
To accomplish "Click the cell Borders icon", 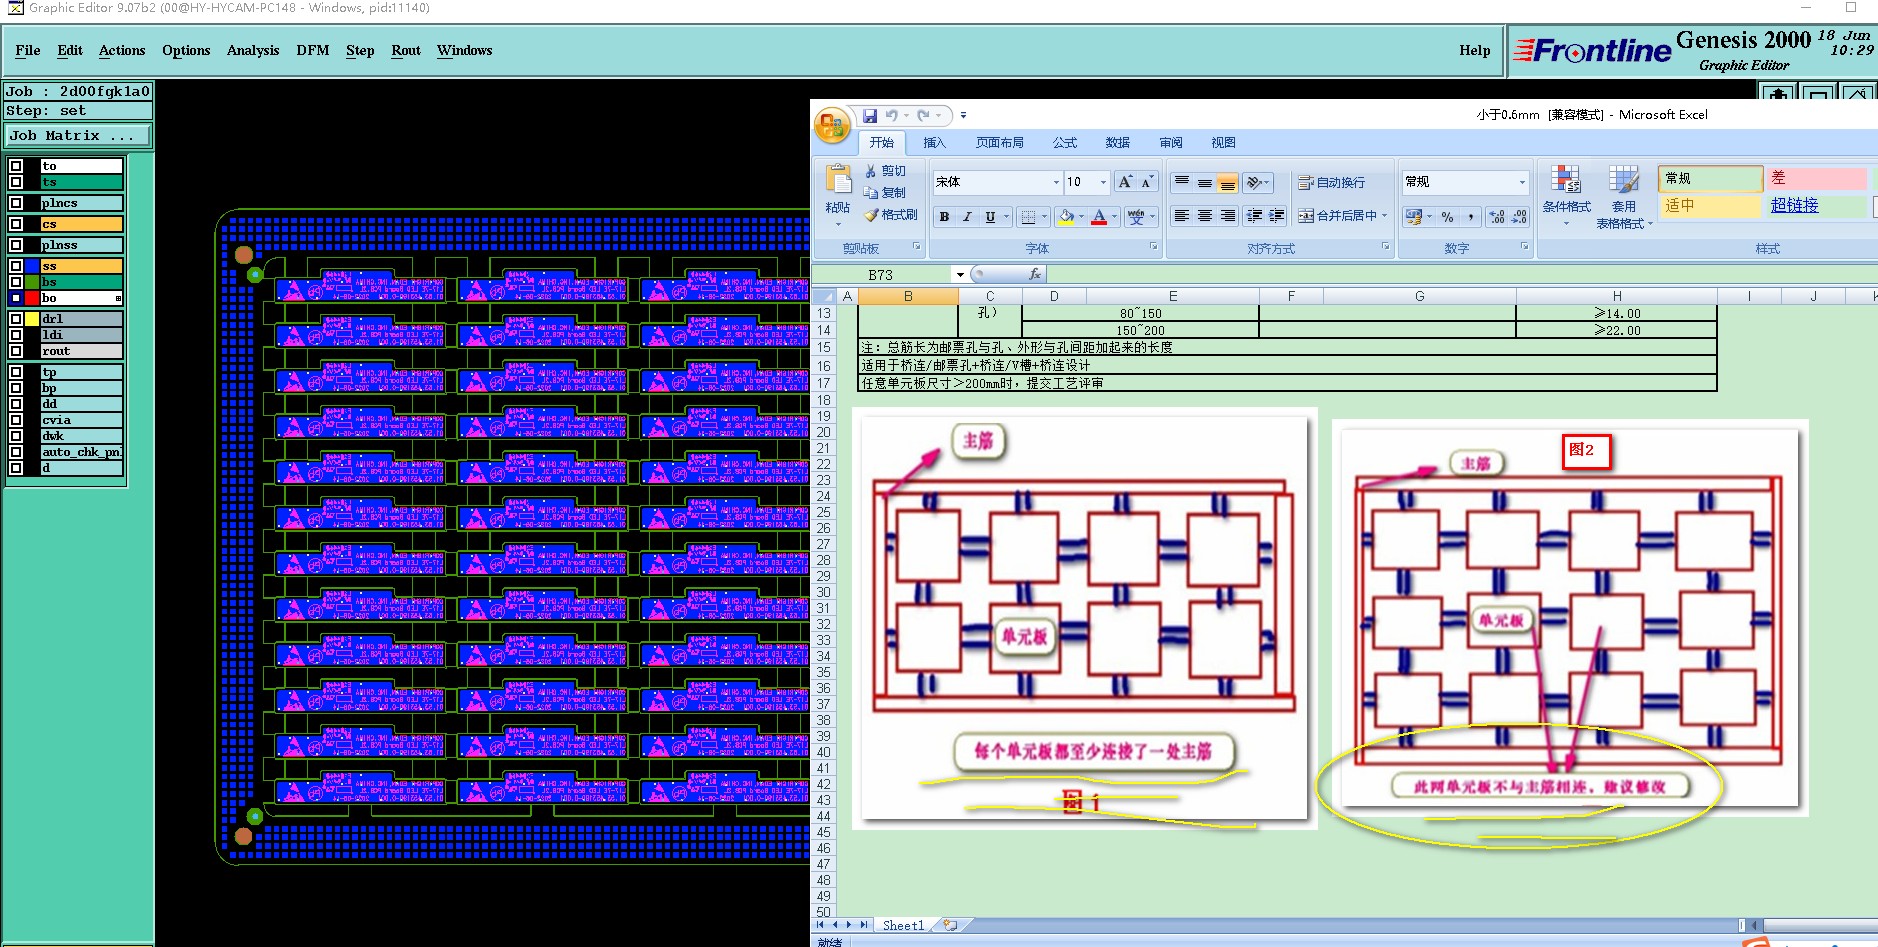I will tap(1028, 217).
